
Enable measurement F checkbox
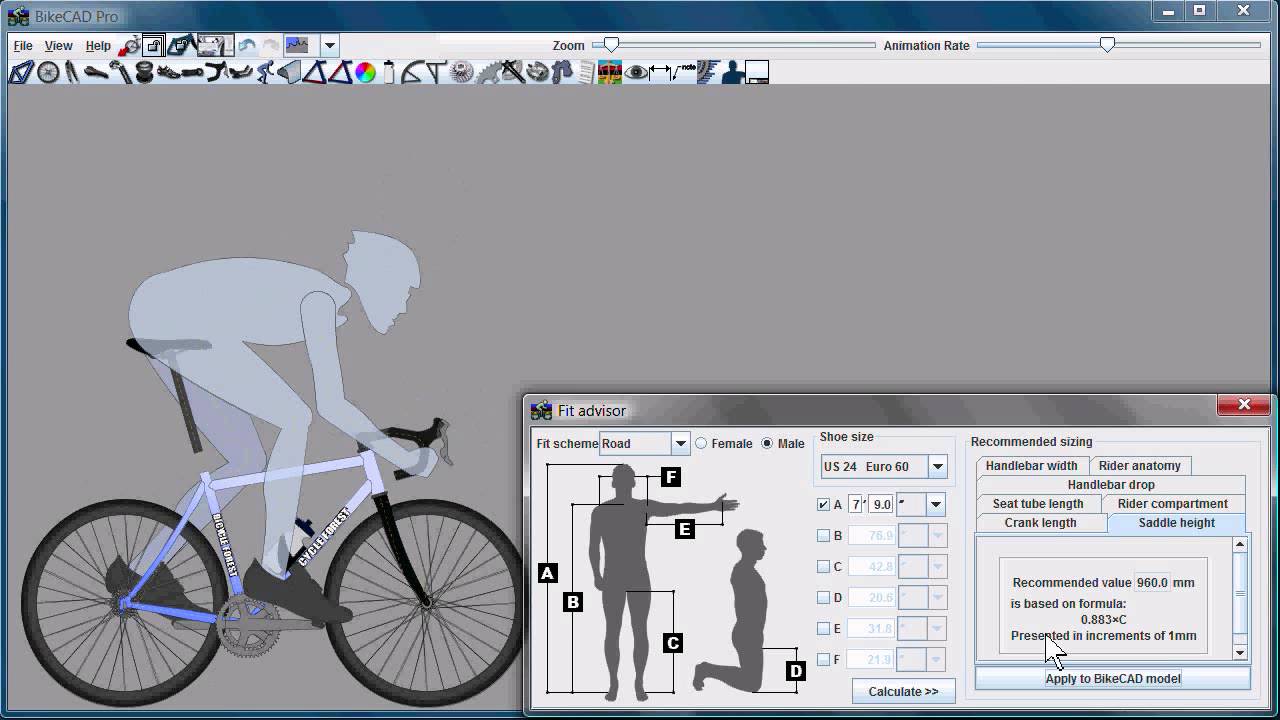[x=823, y=659]
